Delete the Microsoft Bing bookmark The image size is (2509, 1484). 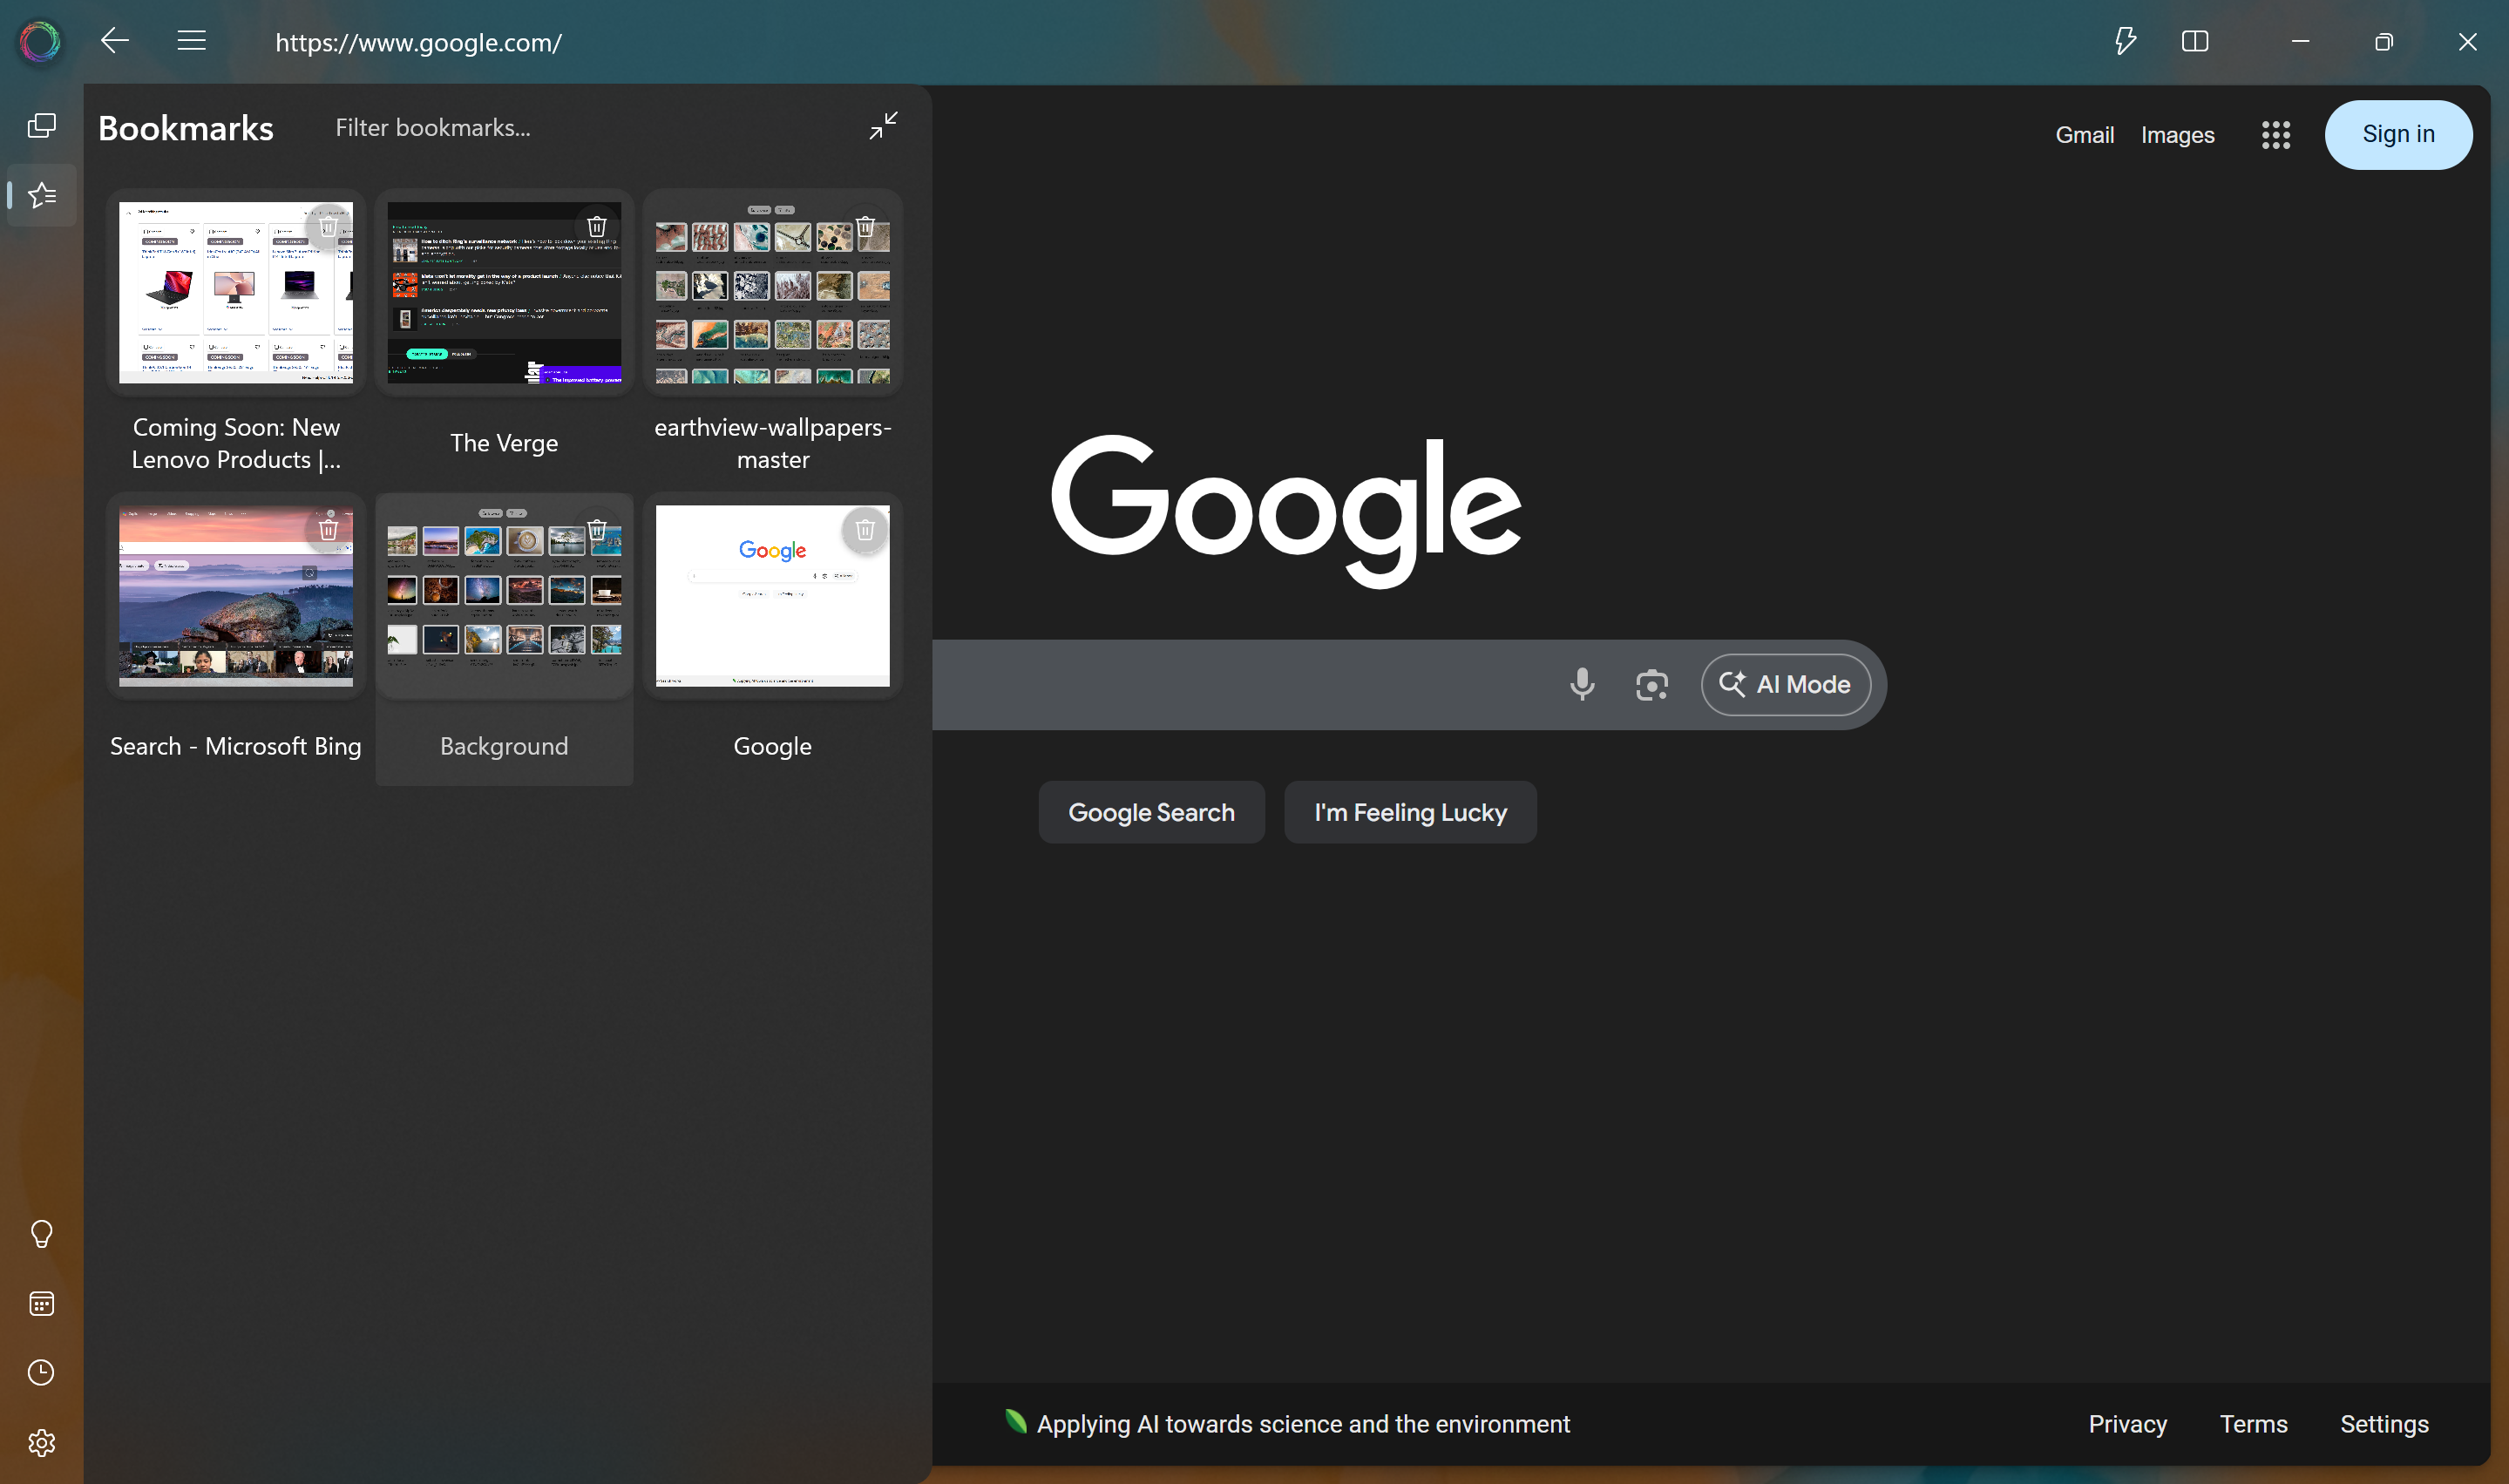pos(328,530)
